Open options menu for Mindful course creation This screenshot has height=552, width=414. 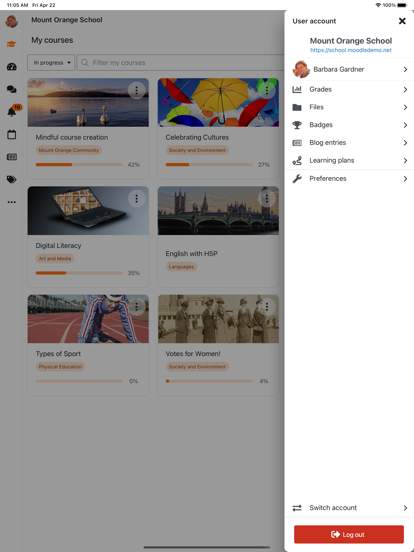(137, 90)
